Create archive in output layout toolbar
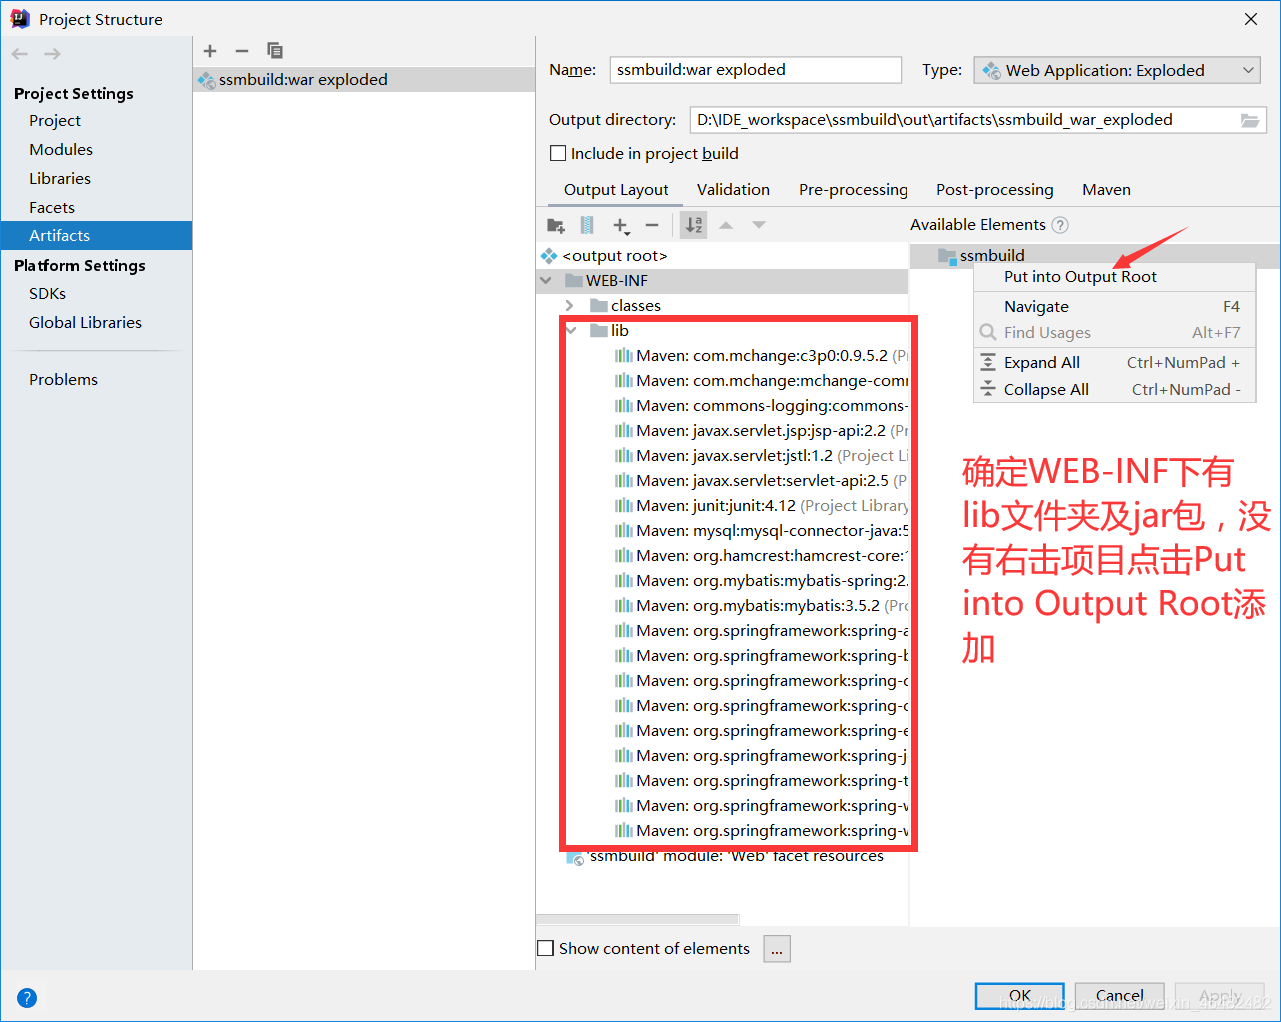Screen dimensions: 1281x1022 click(587, 225)
